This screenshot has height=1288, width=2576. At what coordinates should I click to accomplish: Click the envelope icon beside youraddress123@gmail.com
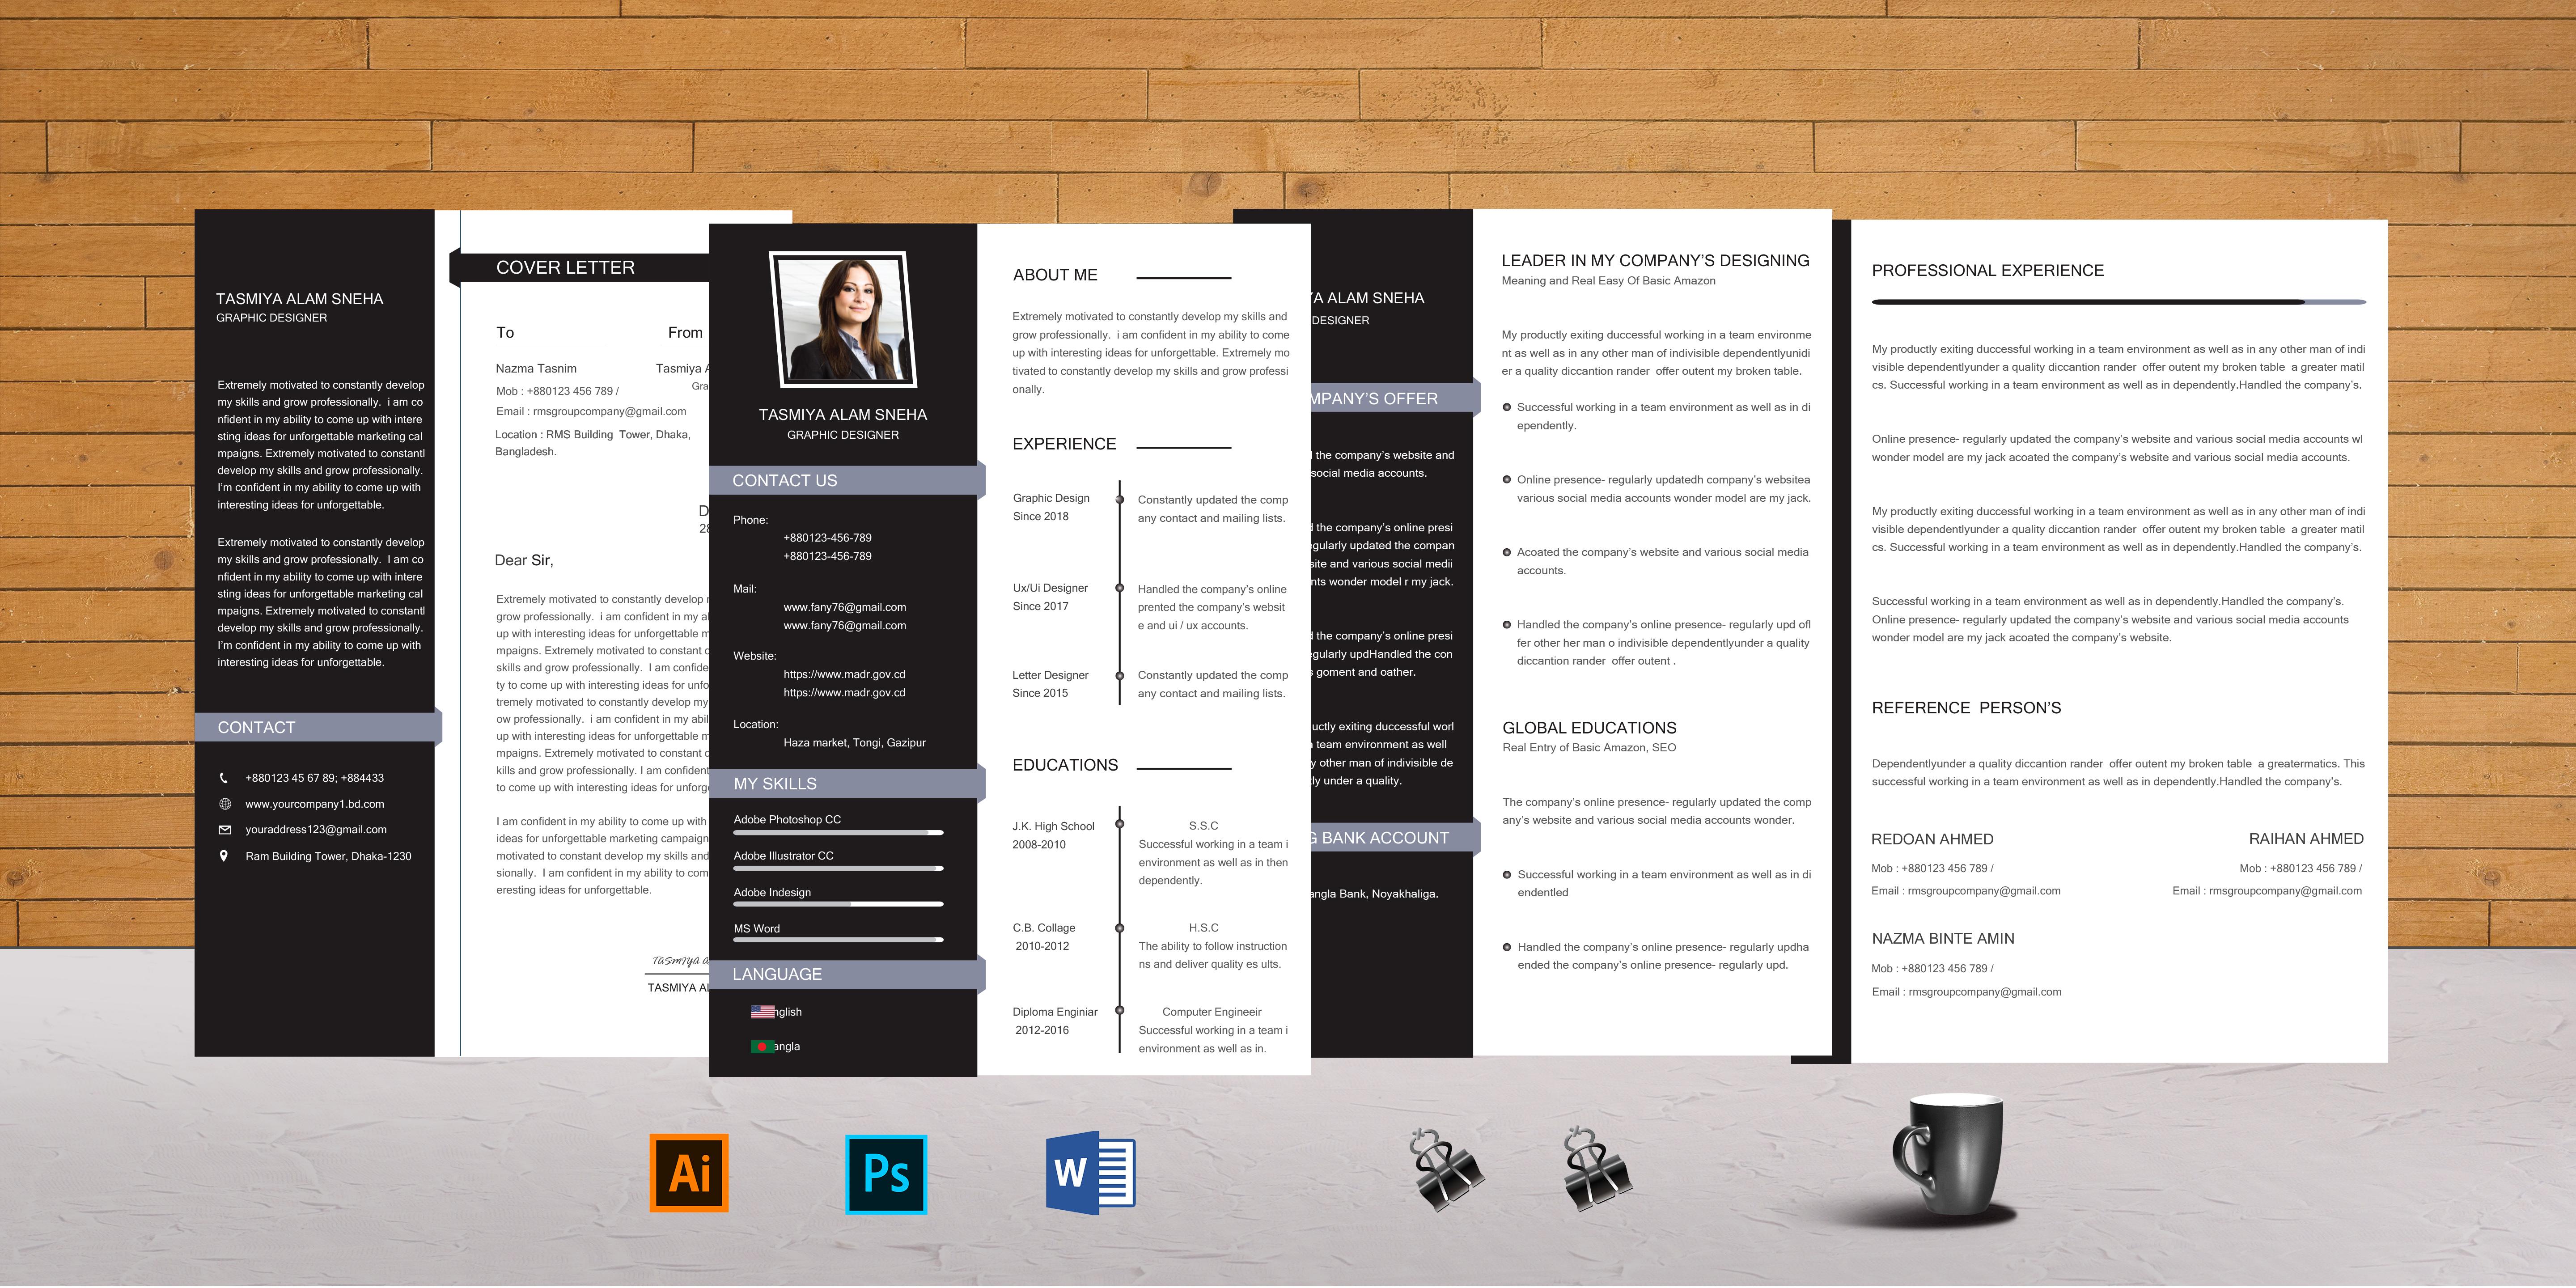pyautogui.click(x=226, y=829)
